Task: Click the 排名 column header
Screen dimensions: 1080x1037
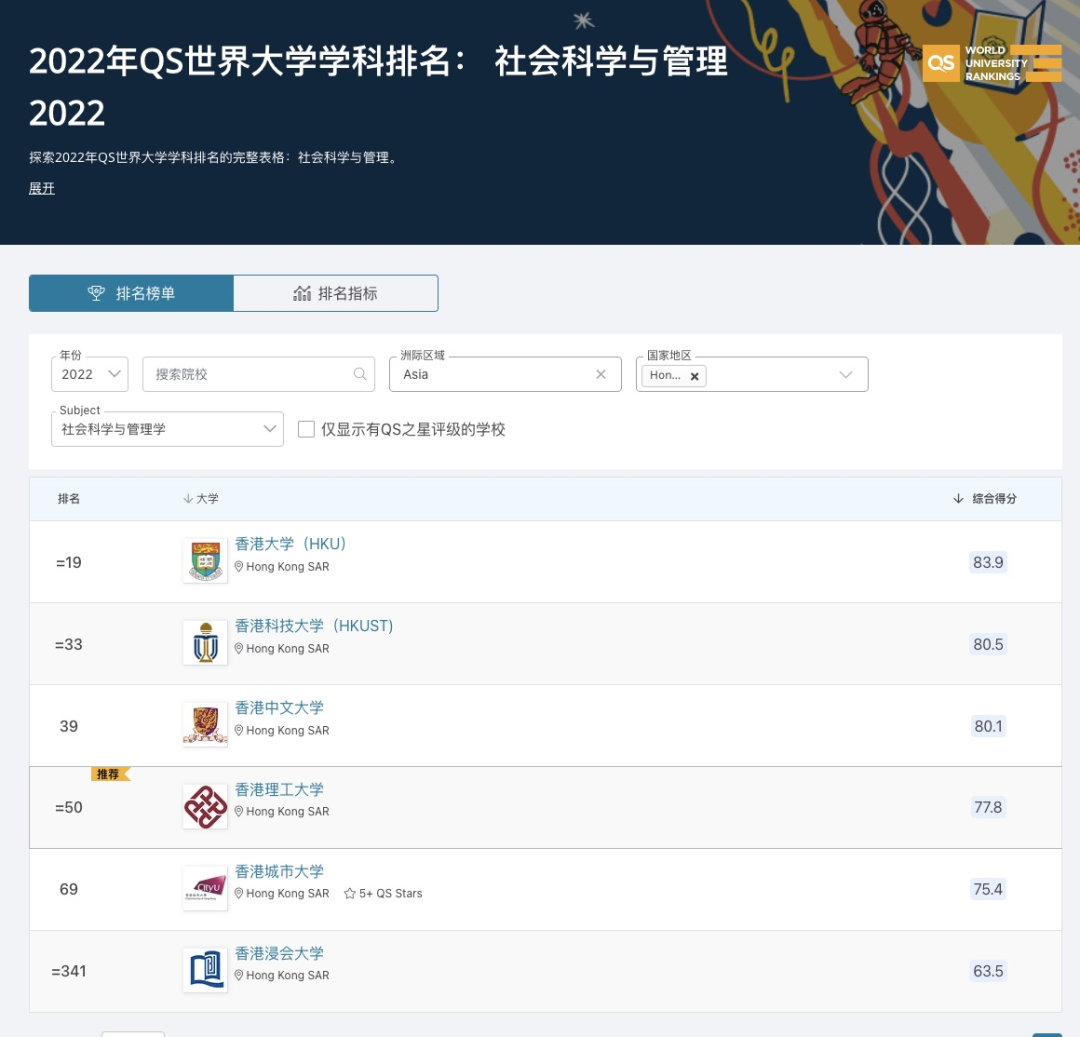Action: point(69,499)
